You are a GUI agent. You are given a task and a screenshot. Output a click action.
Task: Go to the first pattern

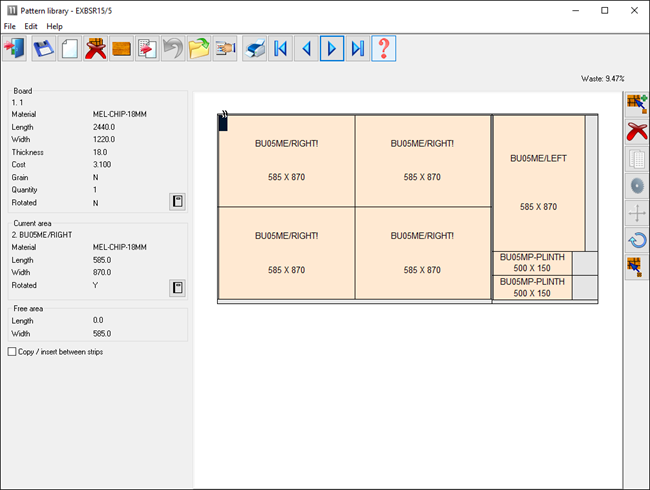click(x=280, y=48)
